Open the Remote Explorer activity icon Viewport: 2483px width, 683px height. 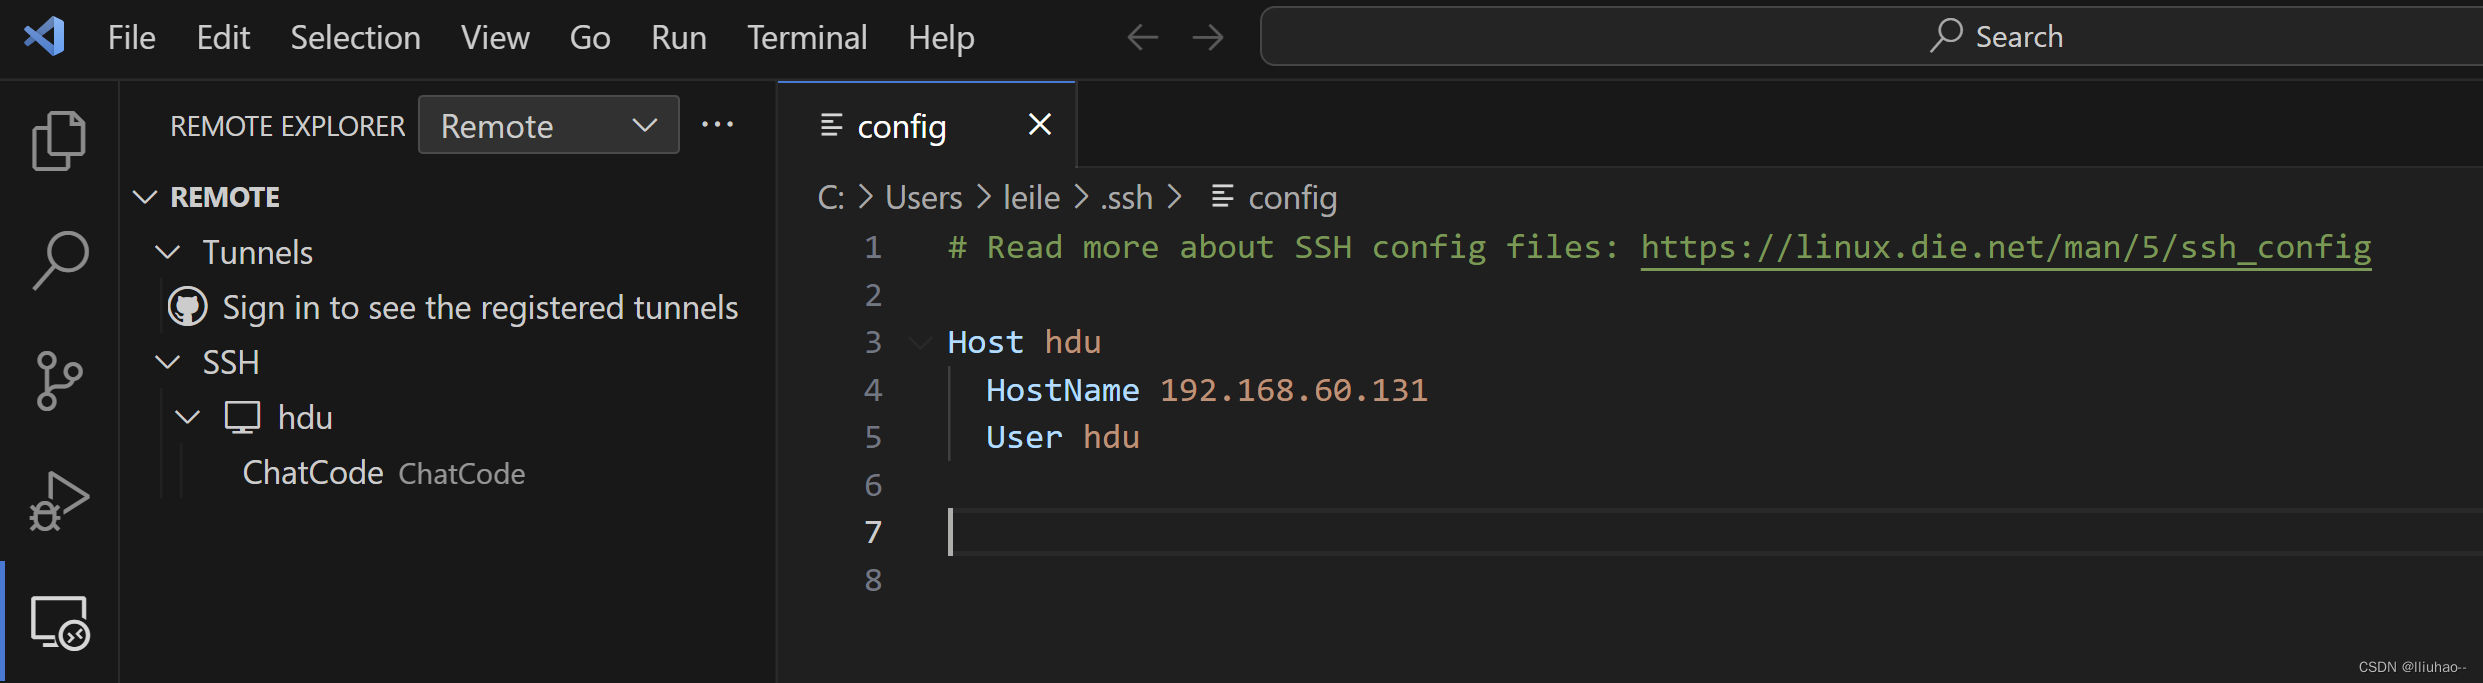[x=60, y=622]
